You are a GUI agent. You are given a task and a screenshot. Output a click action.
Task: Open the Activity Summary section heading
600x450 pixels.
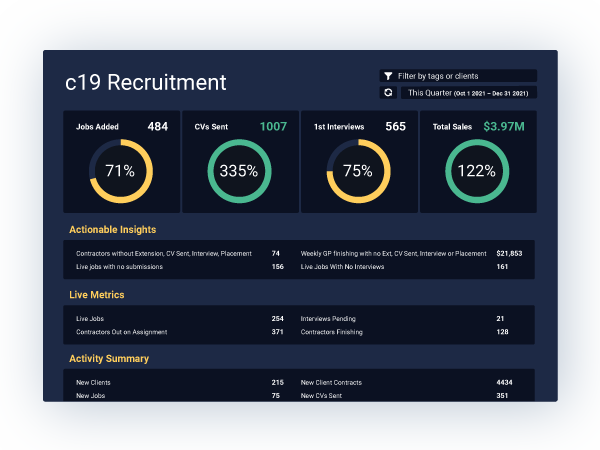107,359
